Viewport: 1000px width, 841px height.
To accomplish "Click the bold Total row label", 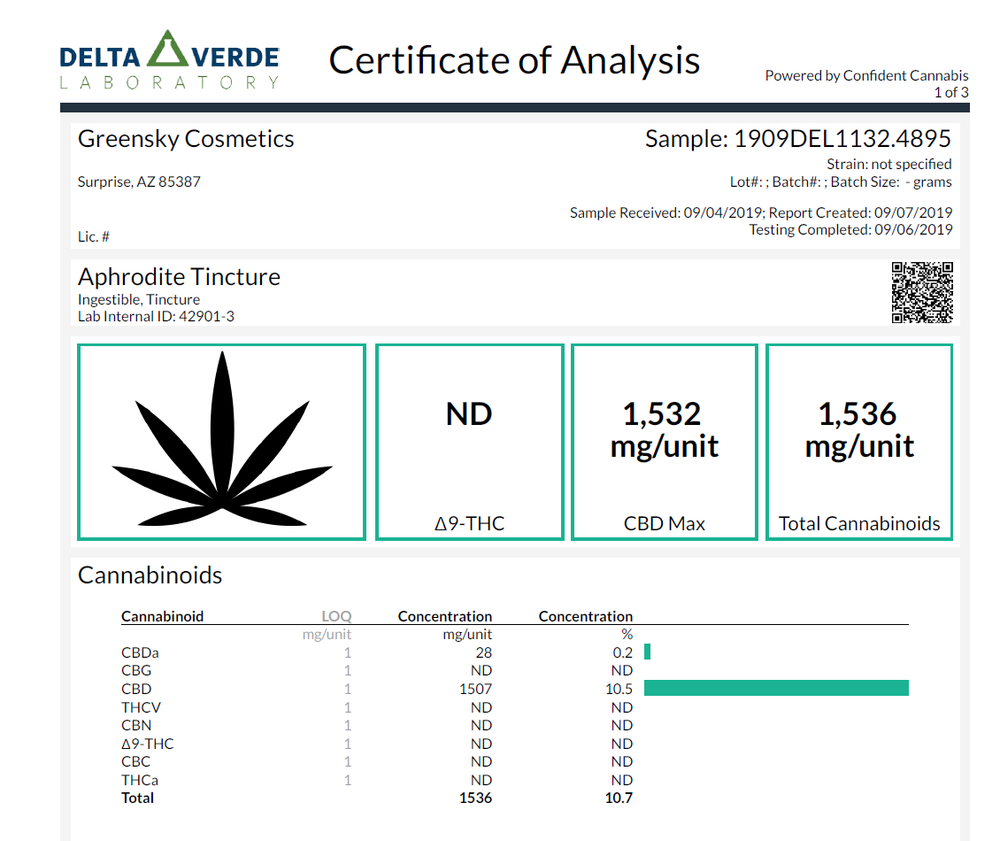I will pyautogui.click(x=138, y=798).
